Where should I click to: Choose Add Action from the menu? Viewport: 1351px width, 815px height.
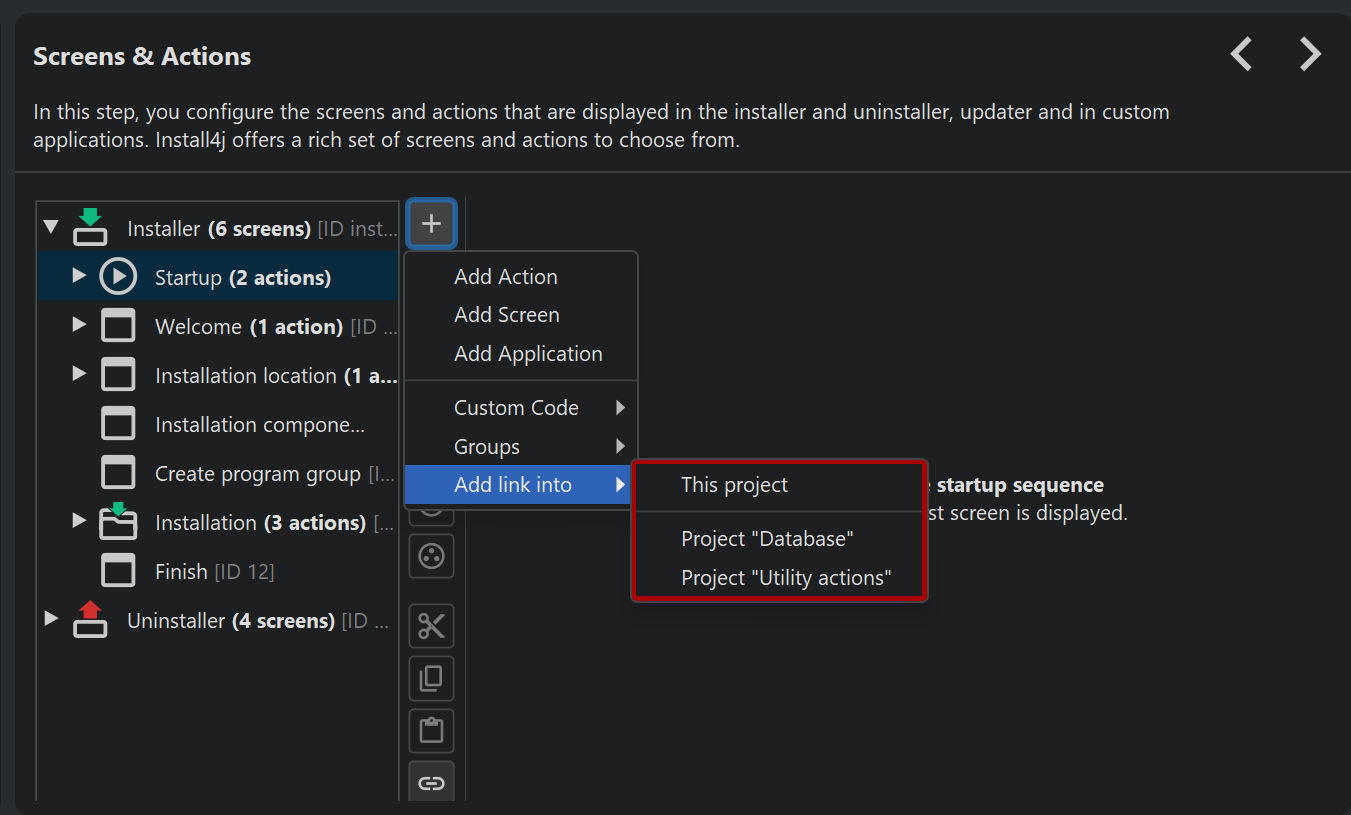[x=505, y=277]
